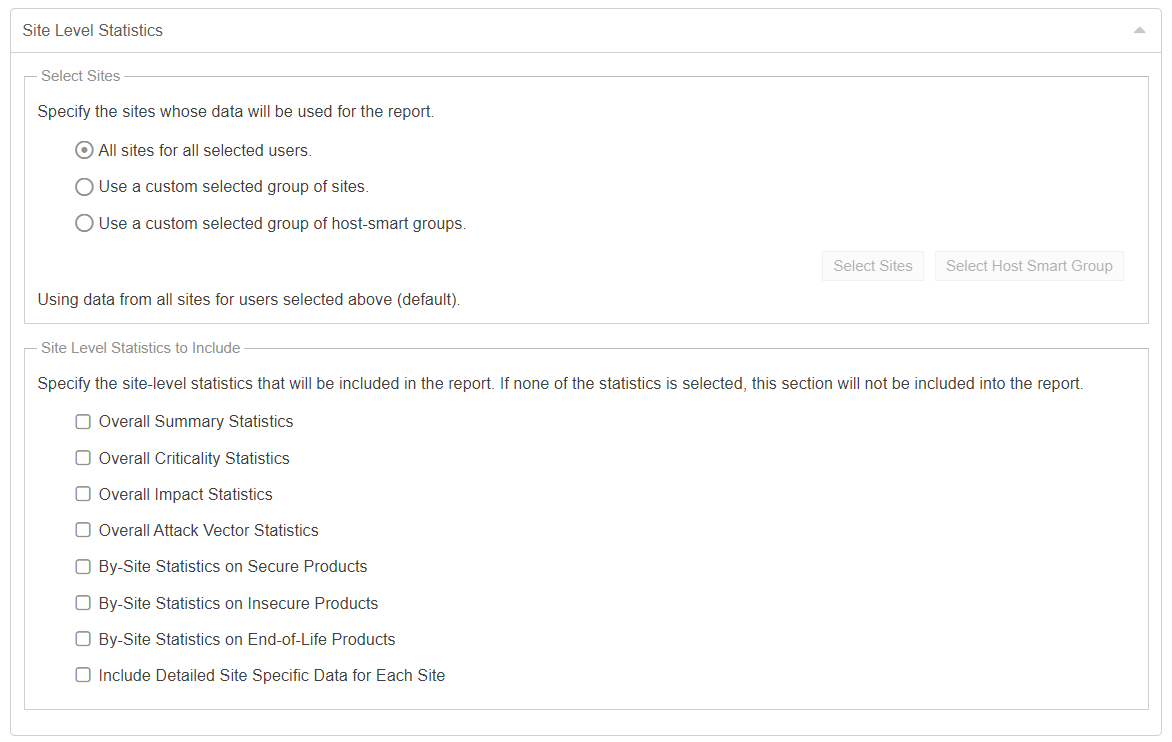Screen dimensions: 1172x742
Task: Choose 'Use a custom selected group of sites'
Action: (85, 187)
